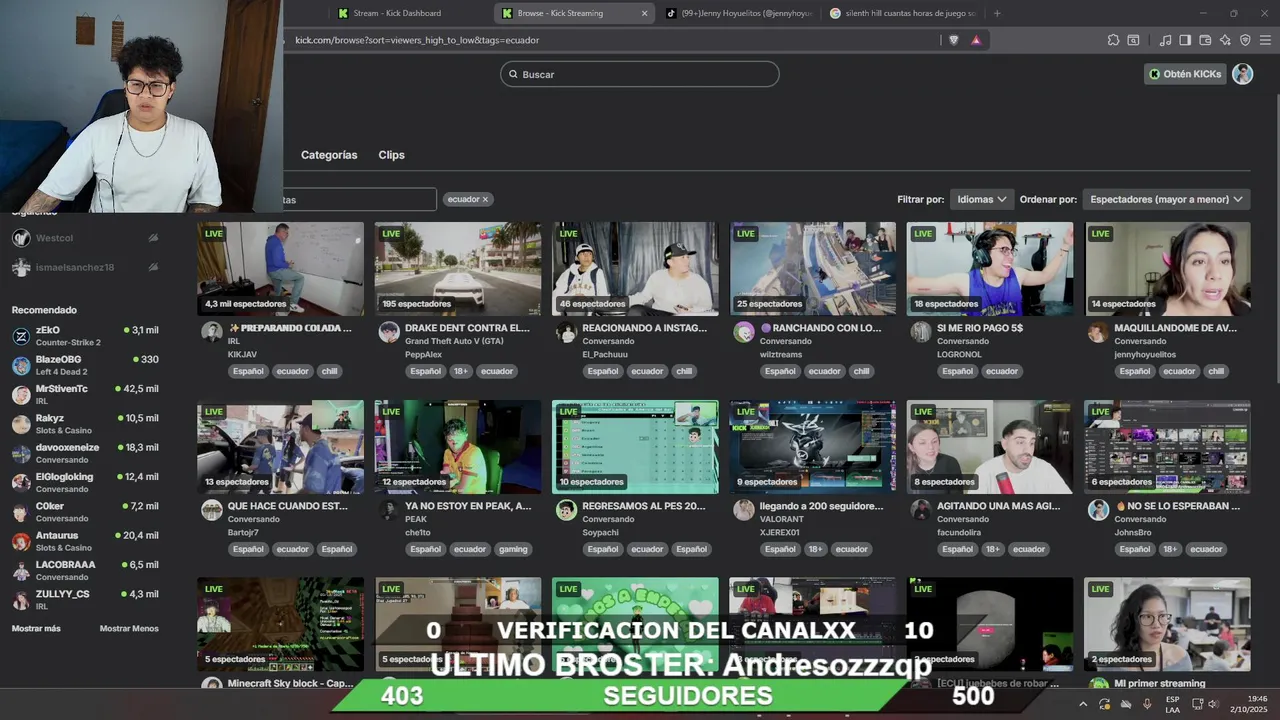This screenshot has height=720, width=1280.
Task: Click wilztreams channel avatar
Action: click(743, 332)
